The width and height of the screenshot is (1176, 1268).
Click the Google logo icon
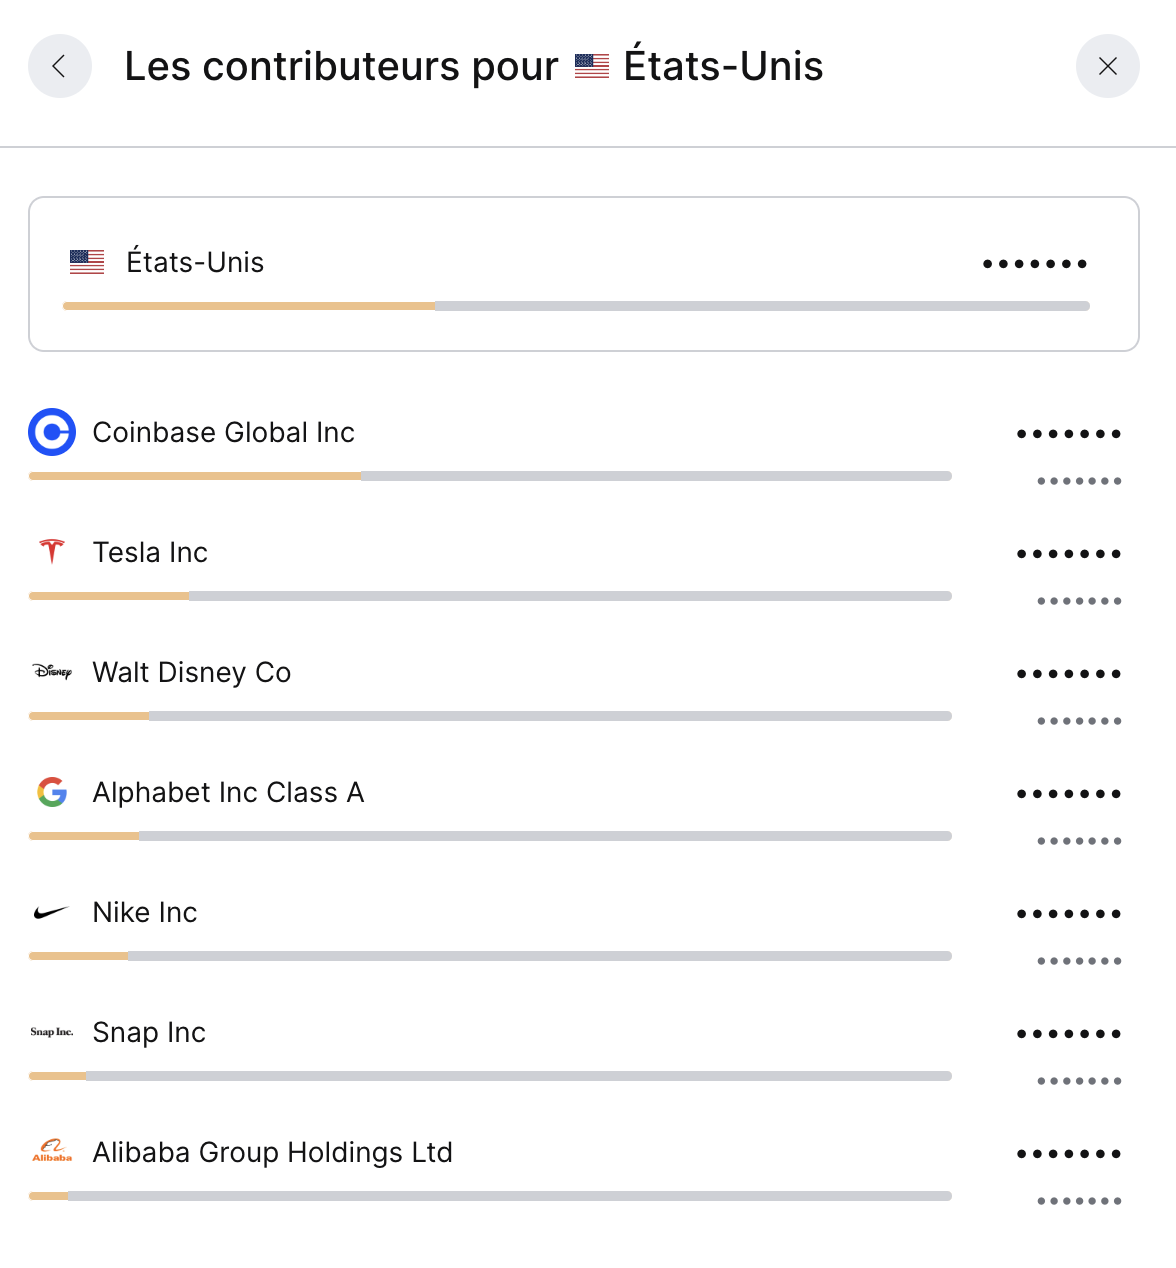point(52,792)
